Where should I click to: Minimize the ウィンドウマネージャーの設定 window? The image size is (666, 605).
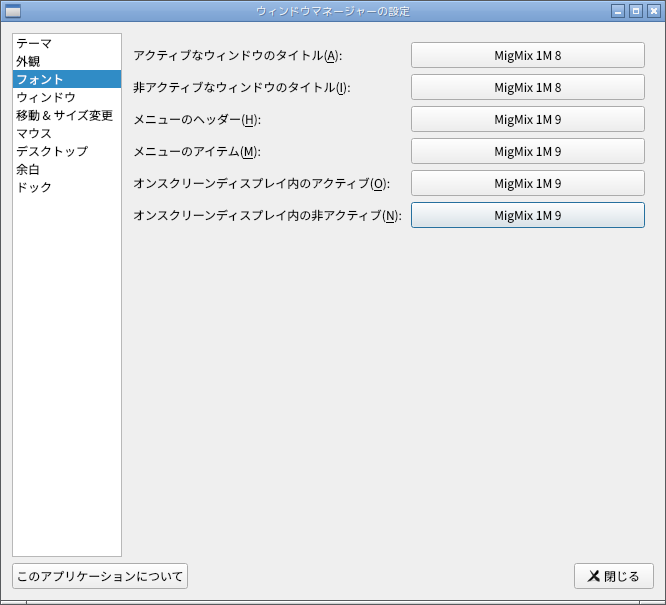point(618,11)
